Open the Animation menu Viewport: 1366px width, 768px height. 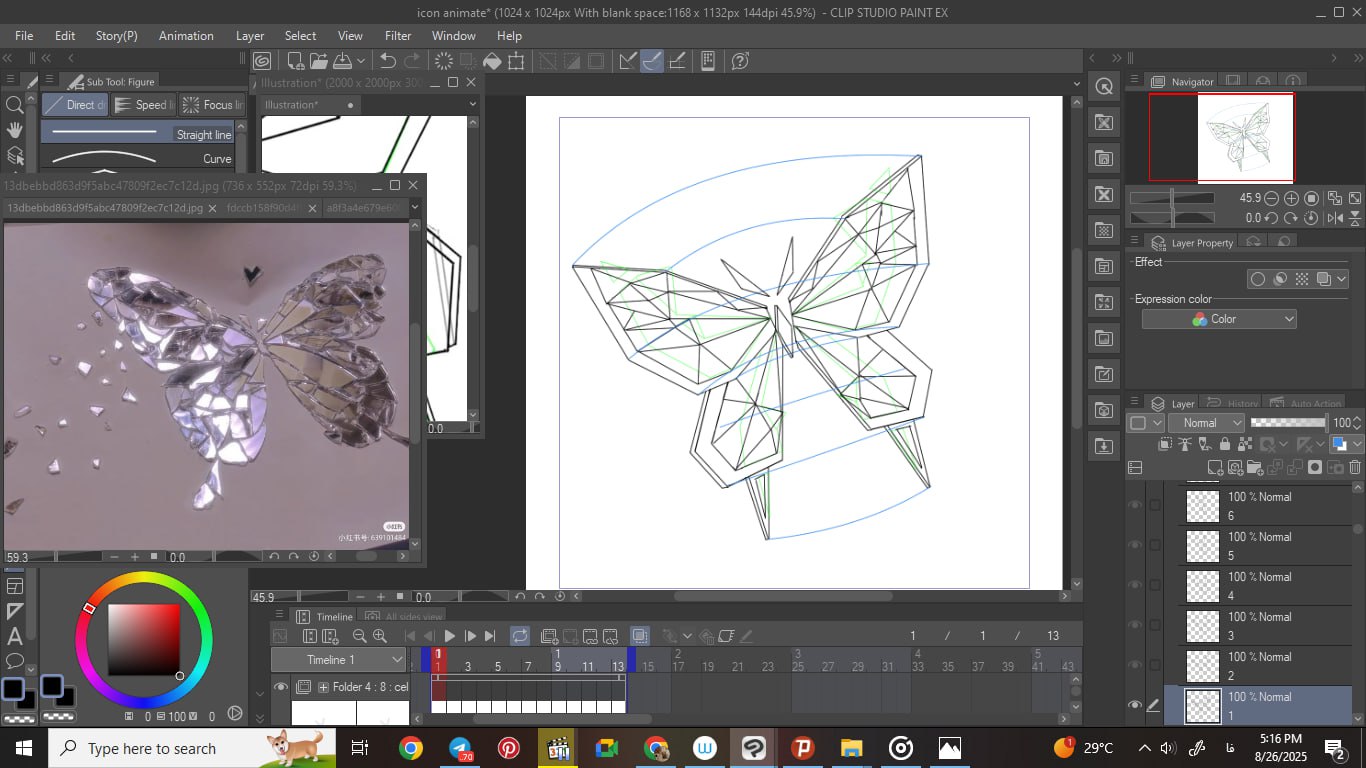(x=186, y=35)
